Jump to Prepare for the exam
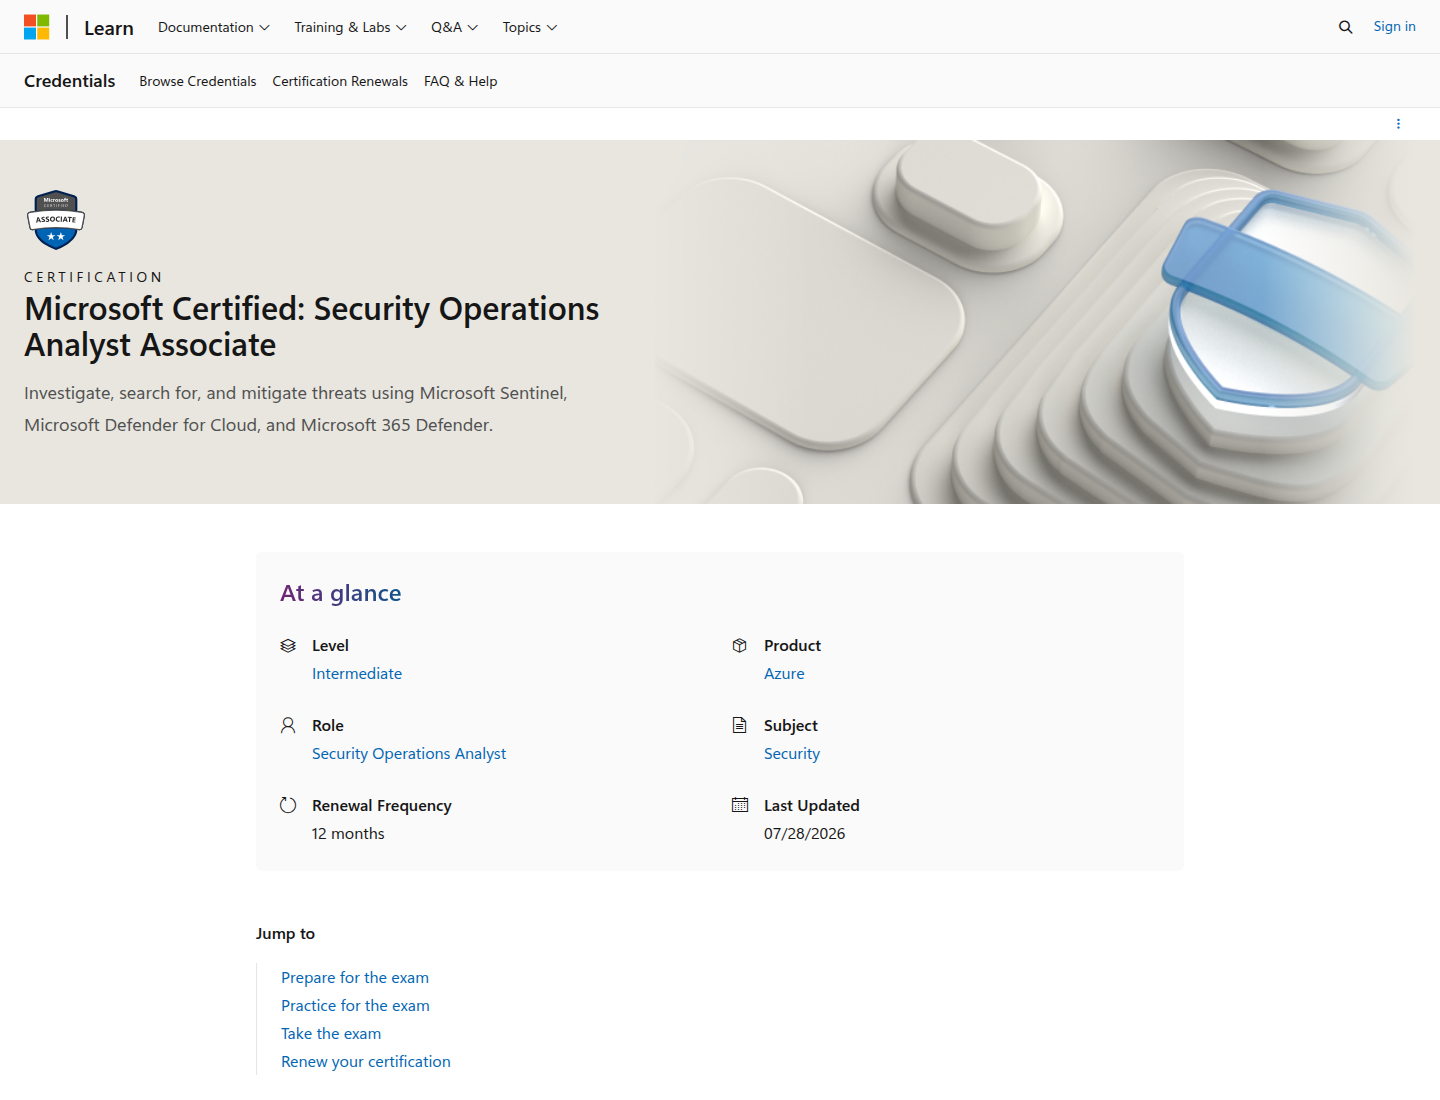The image size is (1440, 1100). [x=355, y=978]
